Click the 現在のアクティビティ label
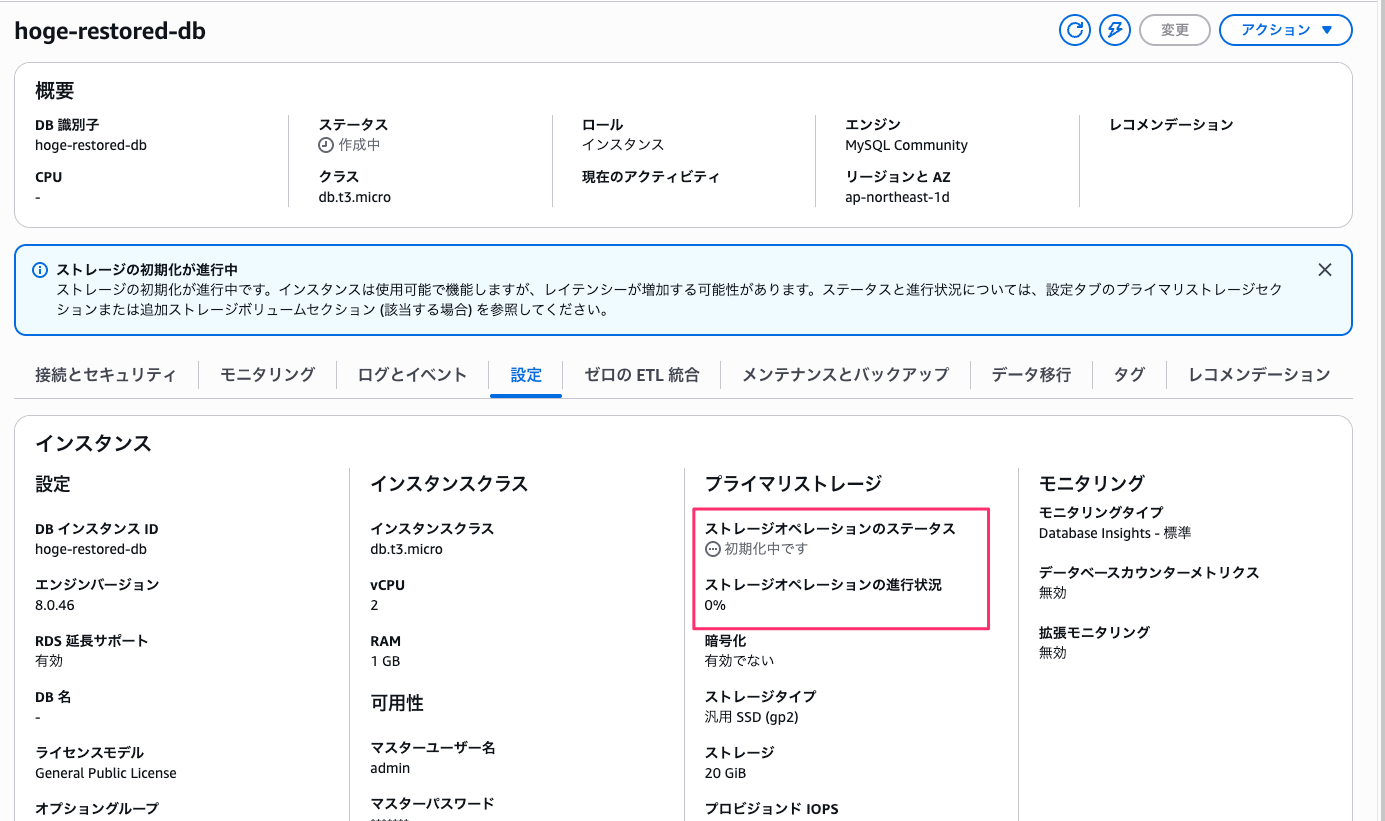This screenshot has width=1385, height=821. (x=651, y=177)
